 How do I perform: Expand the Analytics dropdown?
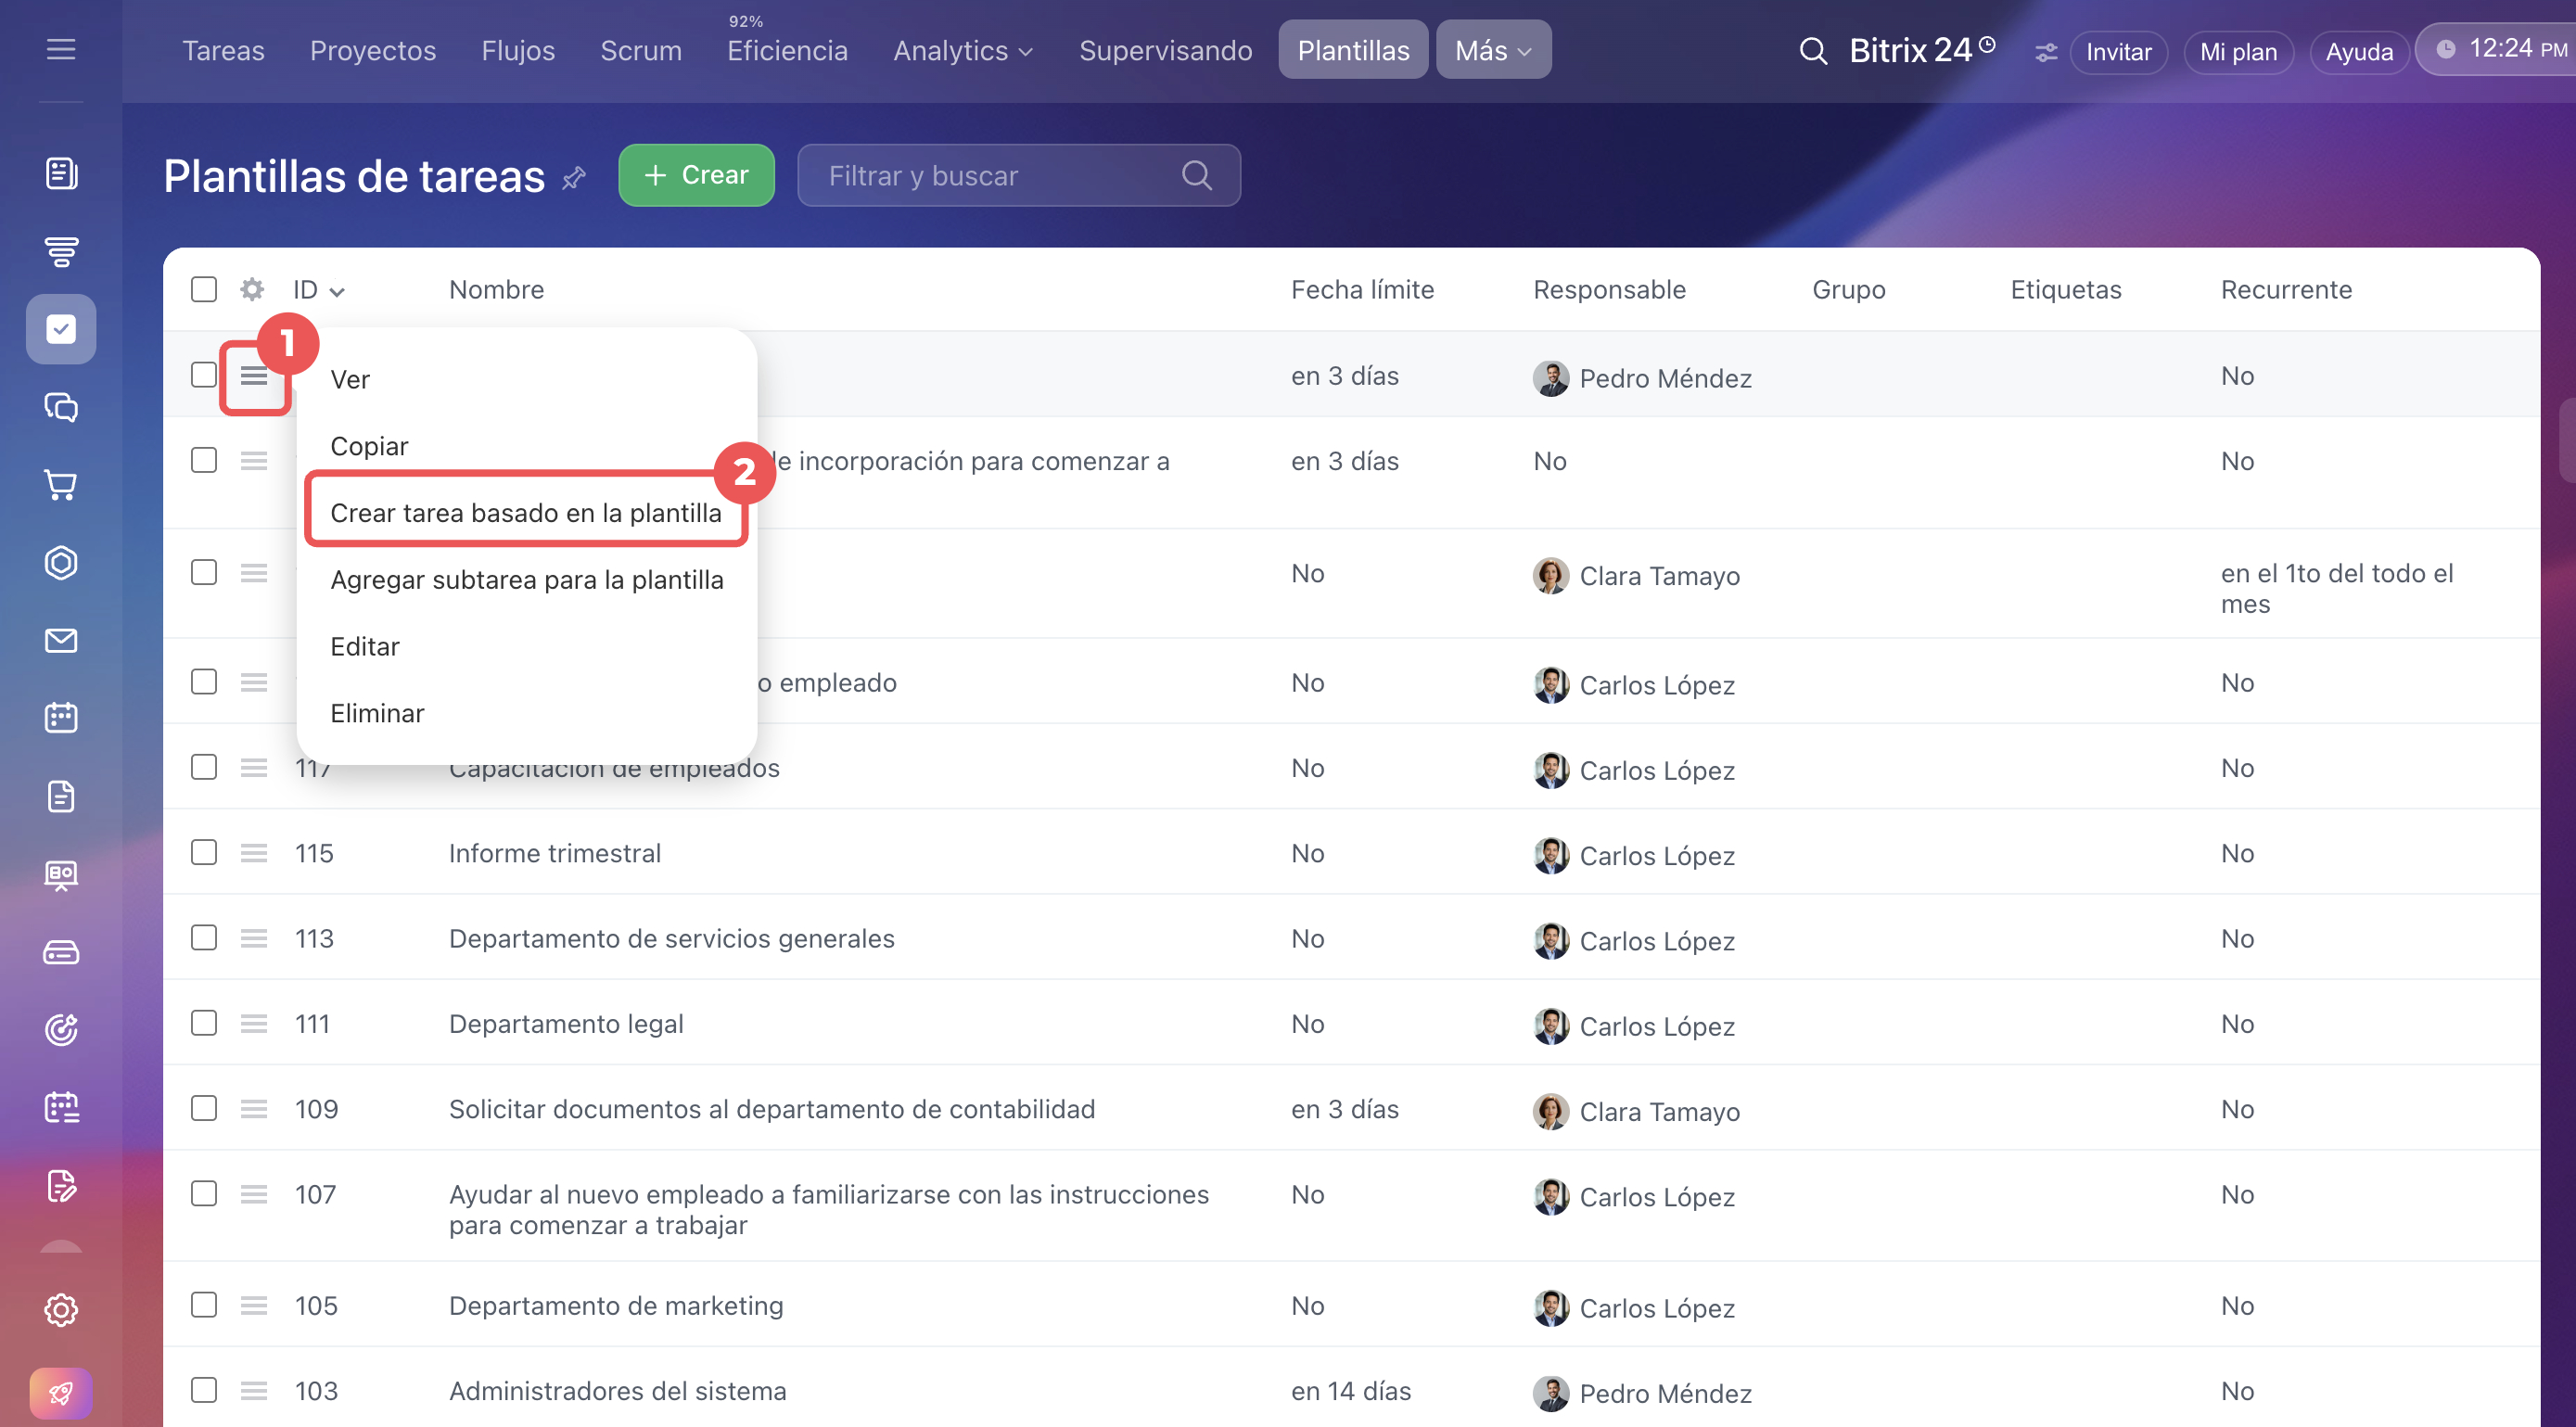(x=963, y=50)
